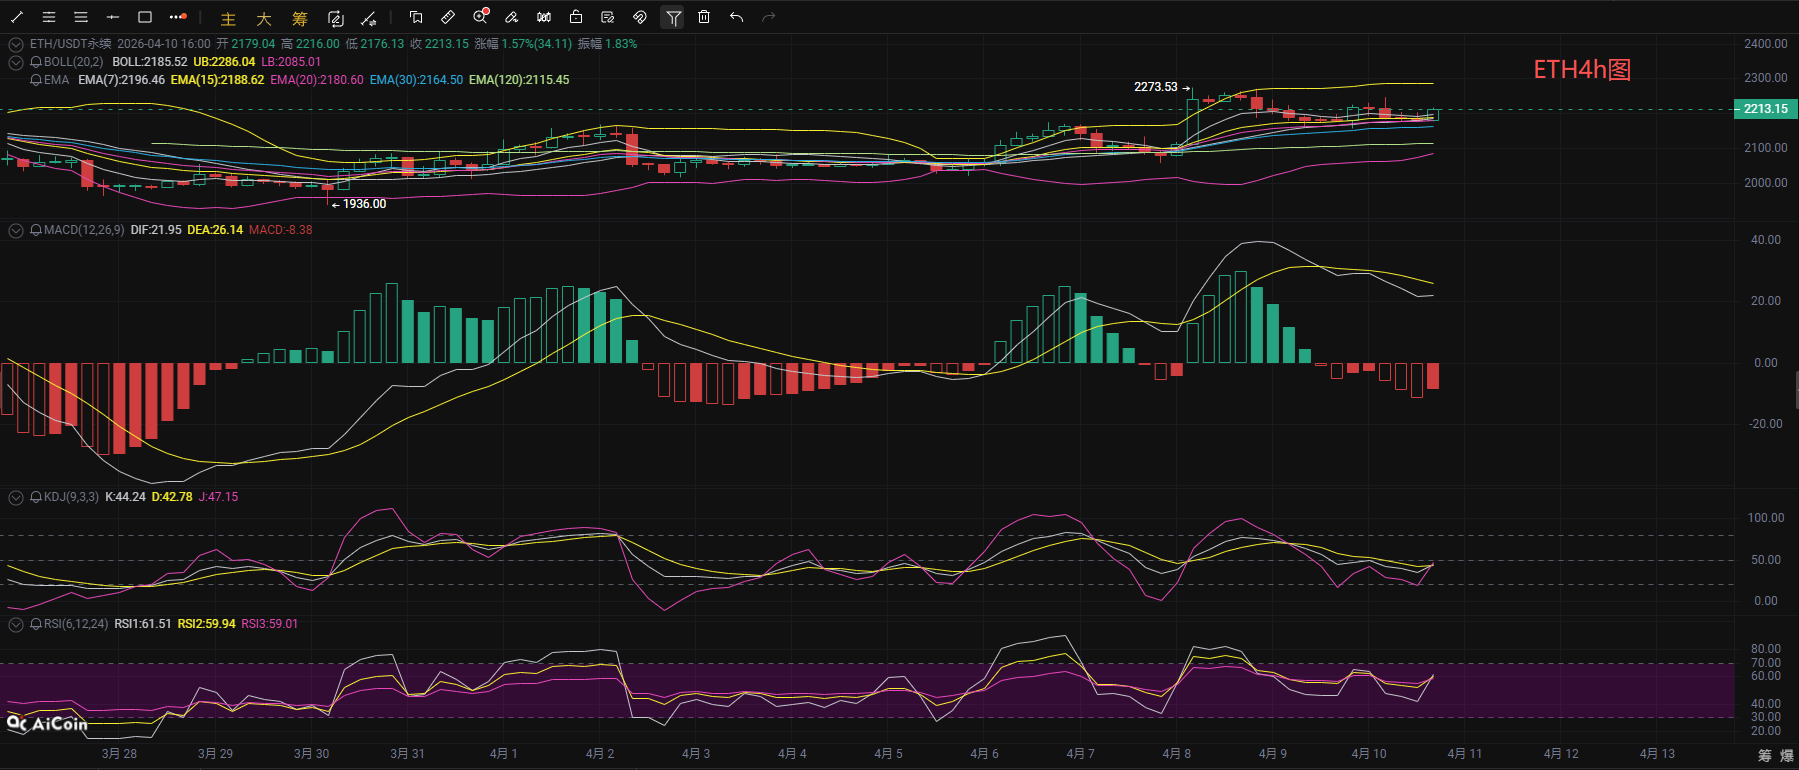This screenshot has height=770, width=1799.
Task: Select the eraser tool in toolbar
Action: 512,17
